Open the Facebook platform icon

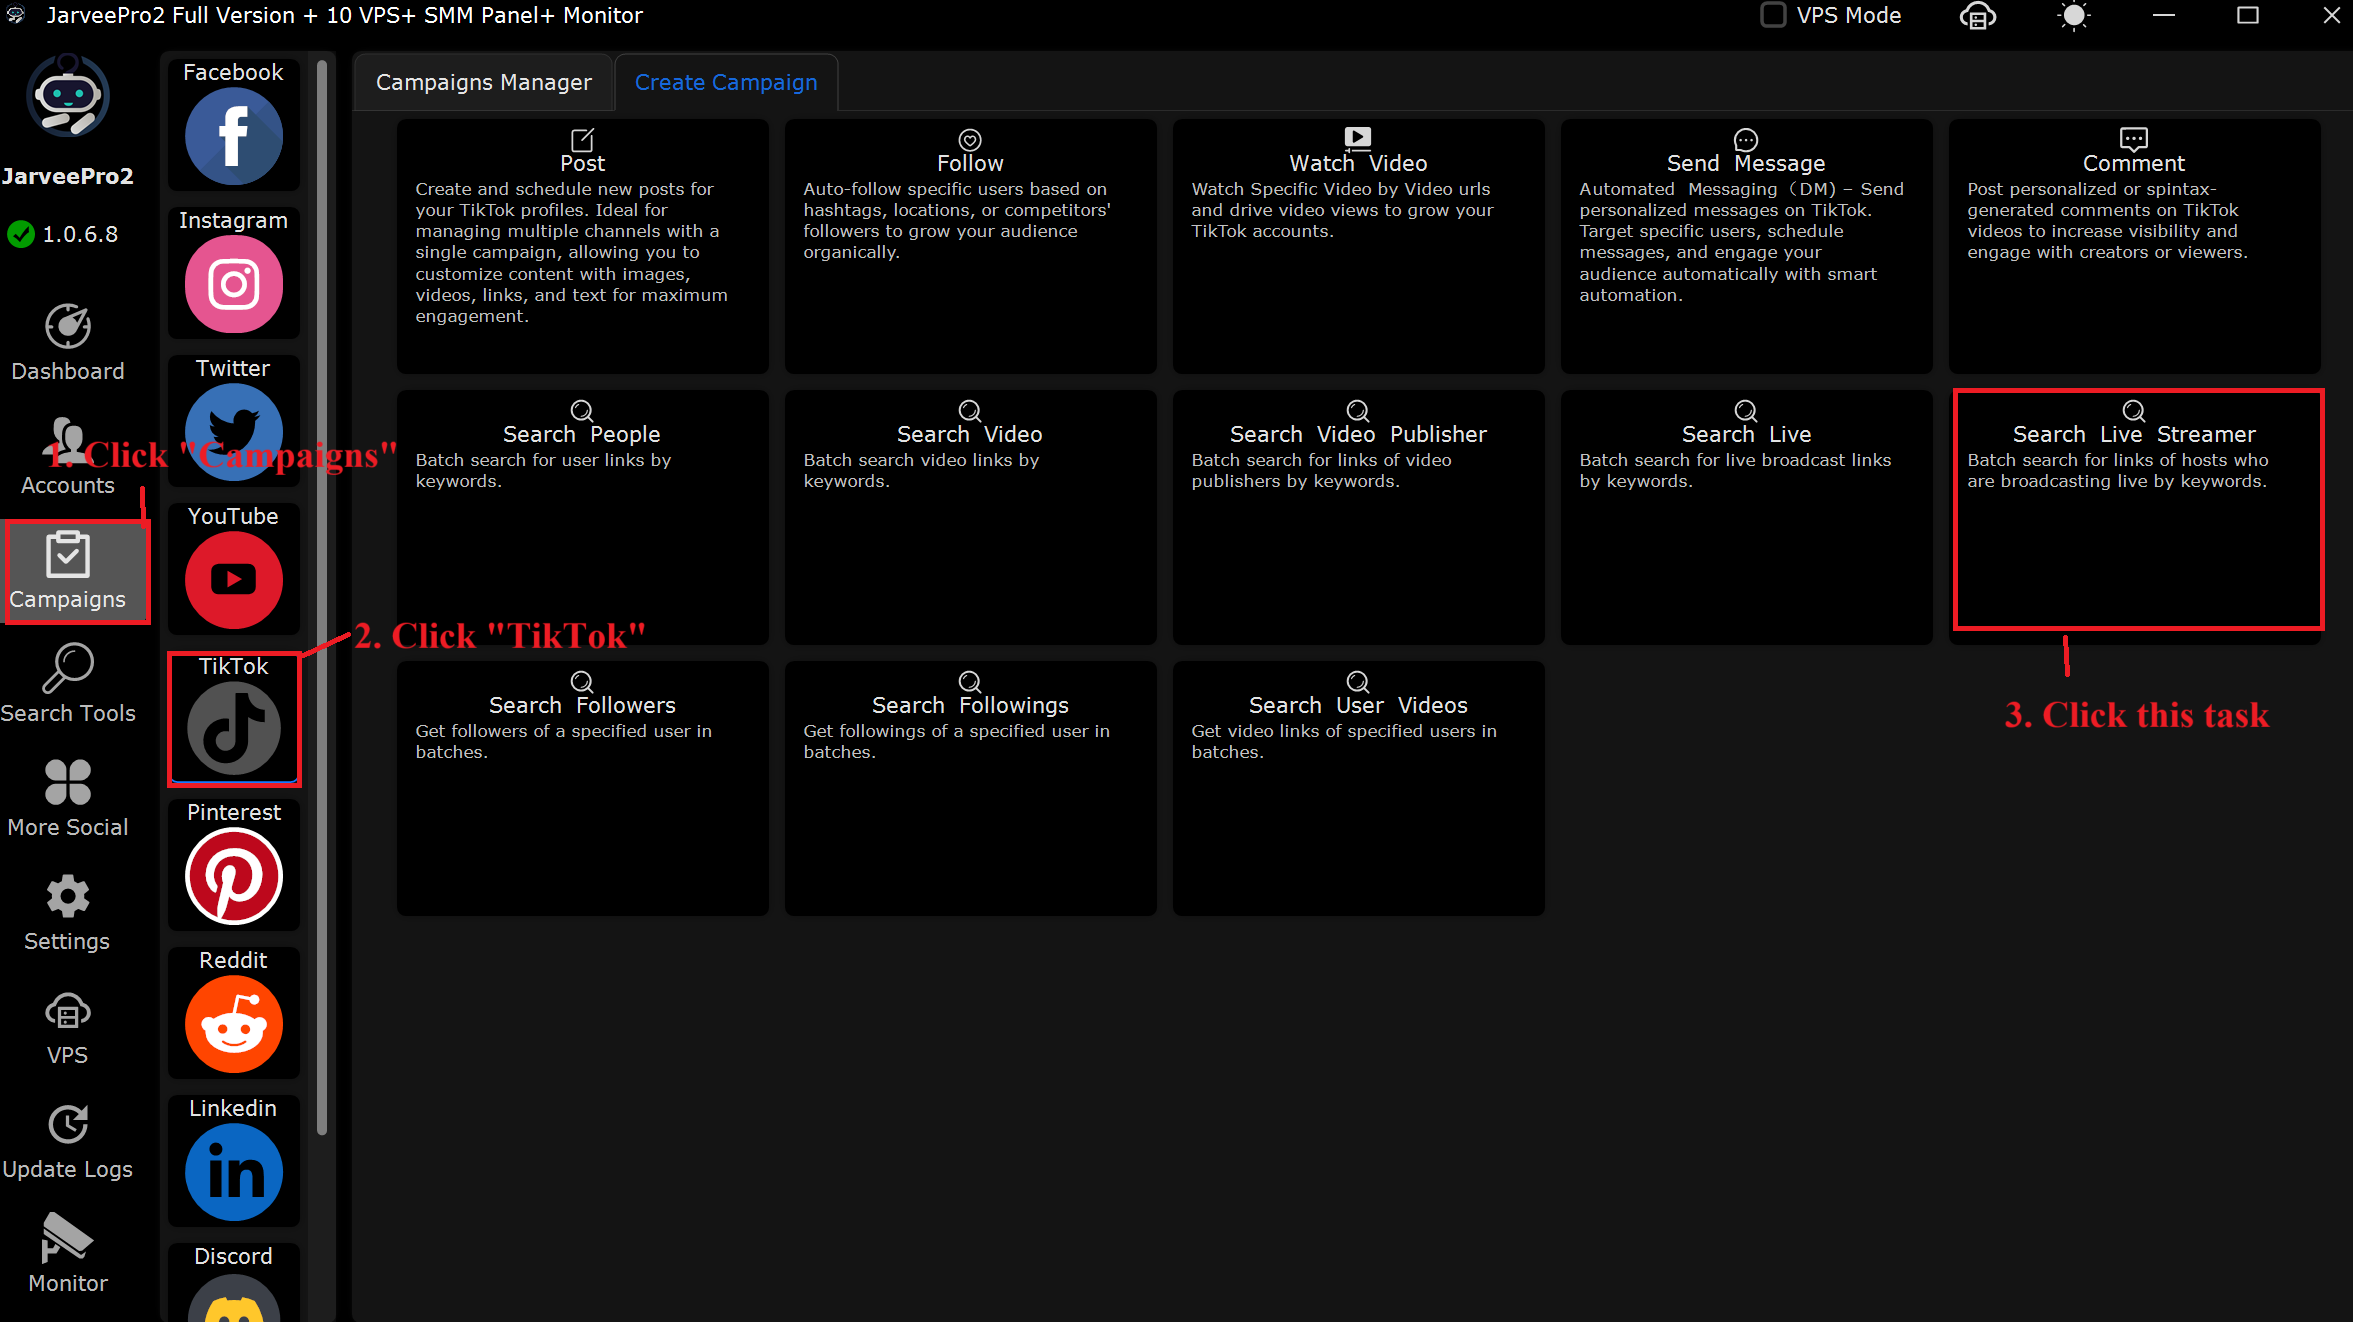click(233, 135)
